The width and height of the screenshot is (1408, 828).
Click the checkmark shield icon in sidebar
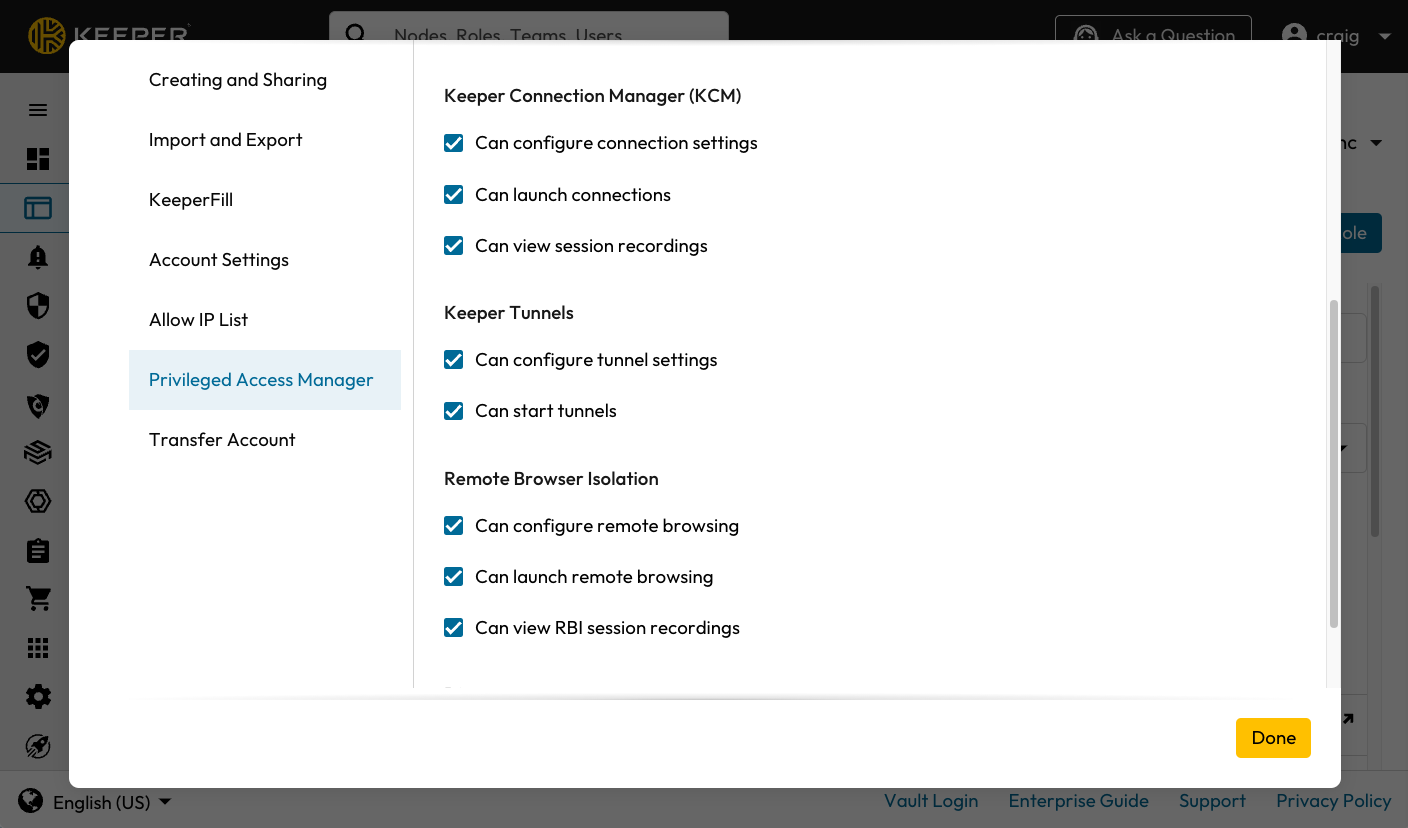(38, 355)
